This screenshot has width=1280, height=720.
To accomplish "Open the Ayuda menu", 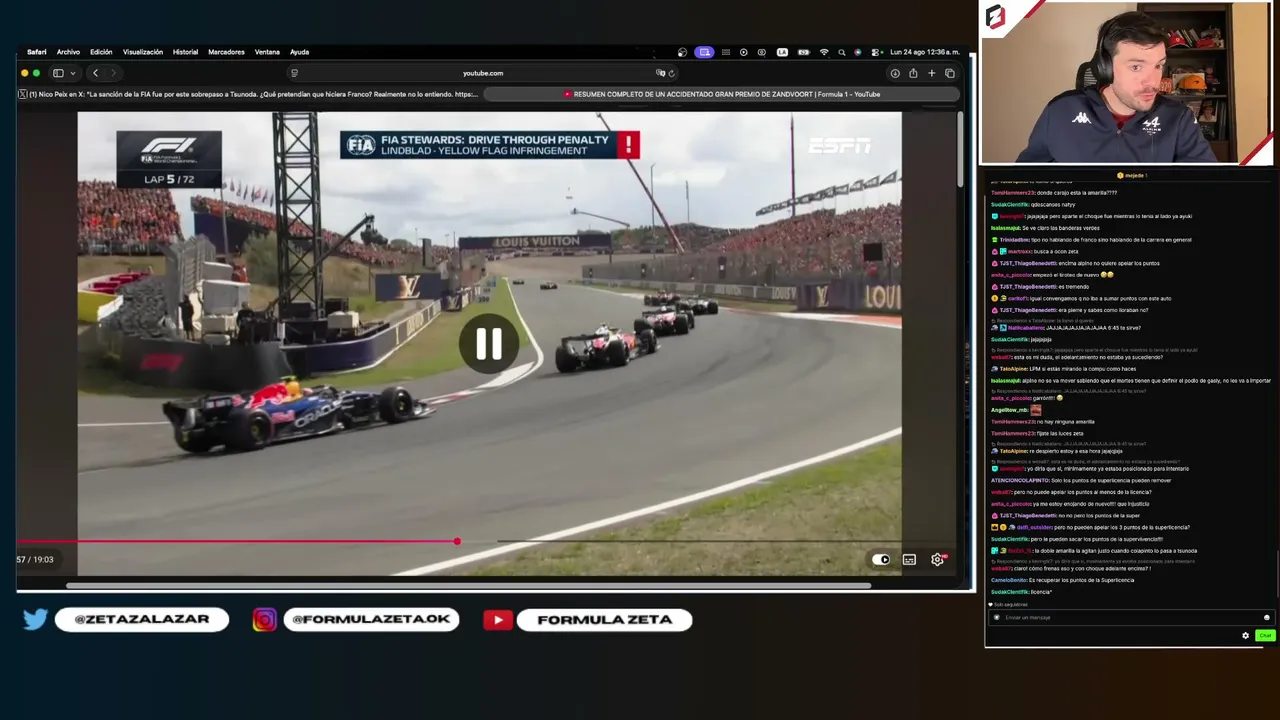I will pos(299,52).
